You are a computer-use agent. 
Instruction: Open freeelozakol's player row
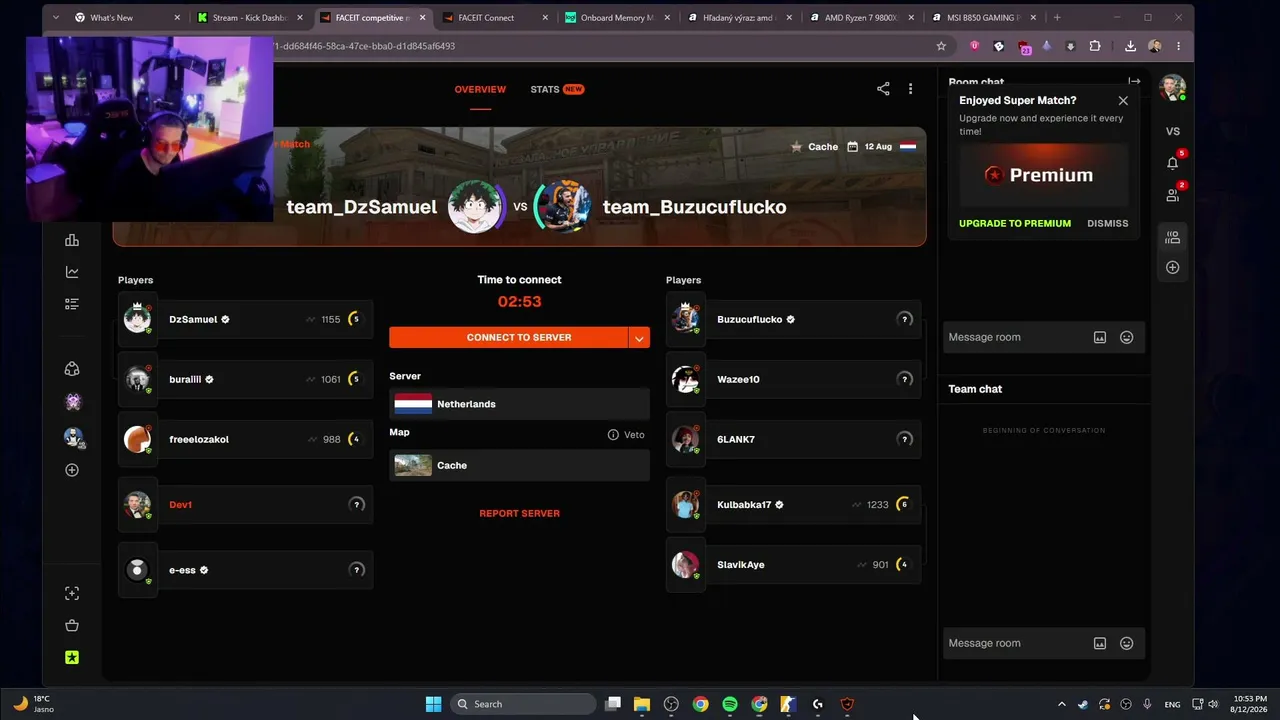pyautogui.click(x=245, y=440)
